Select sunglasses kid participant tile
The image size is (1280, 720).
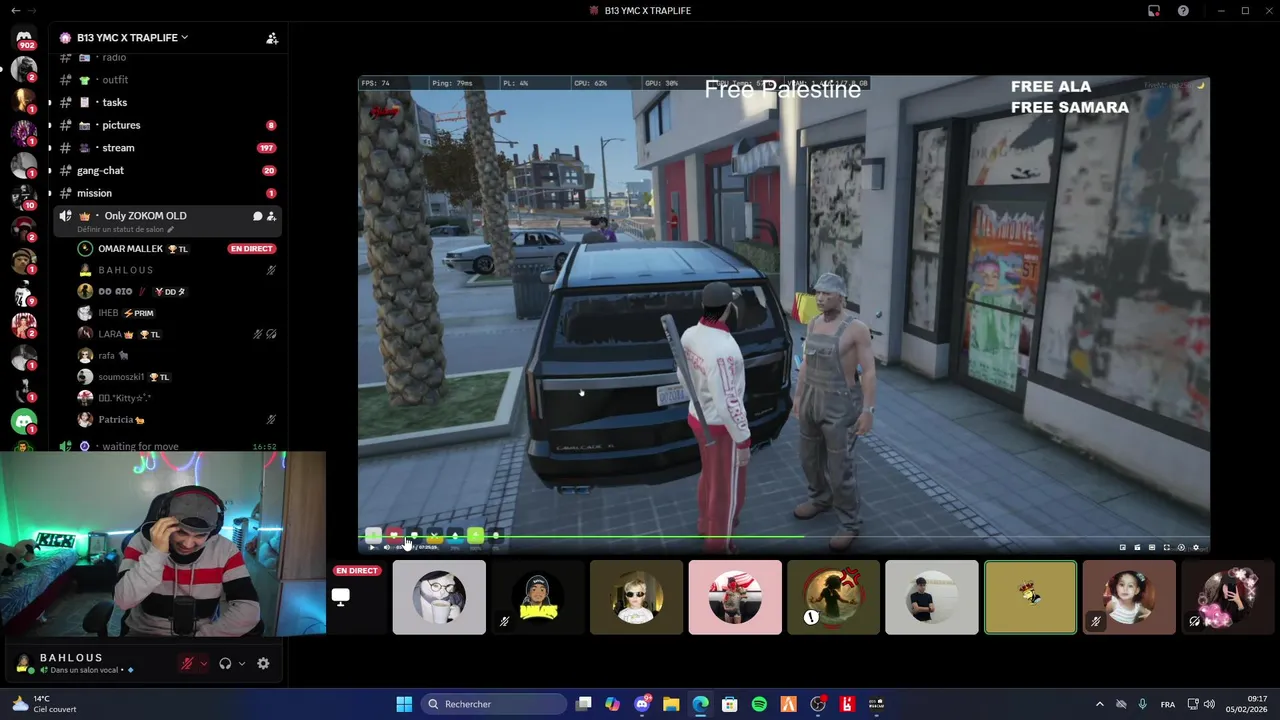pos(636,597)
